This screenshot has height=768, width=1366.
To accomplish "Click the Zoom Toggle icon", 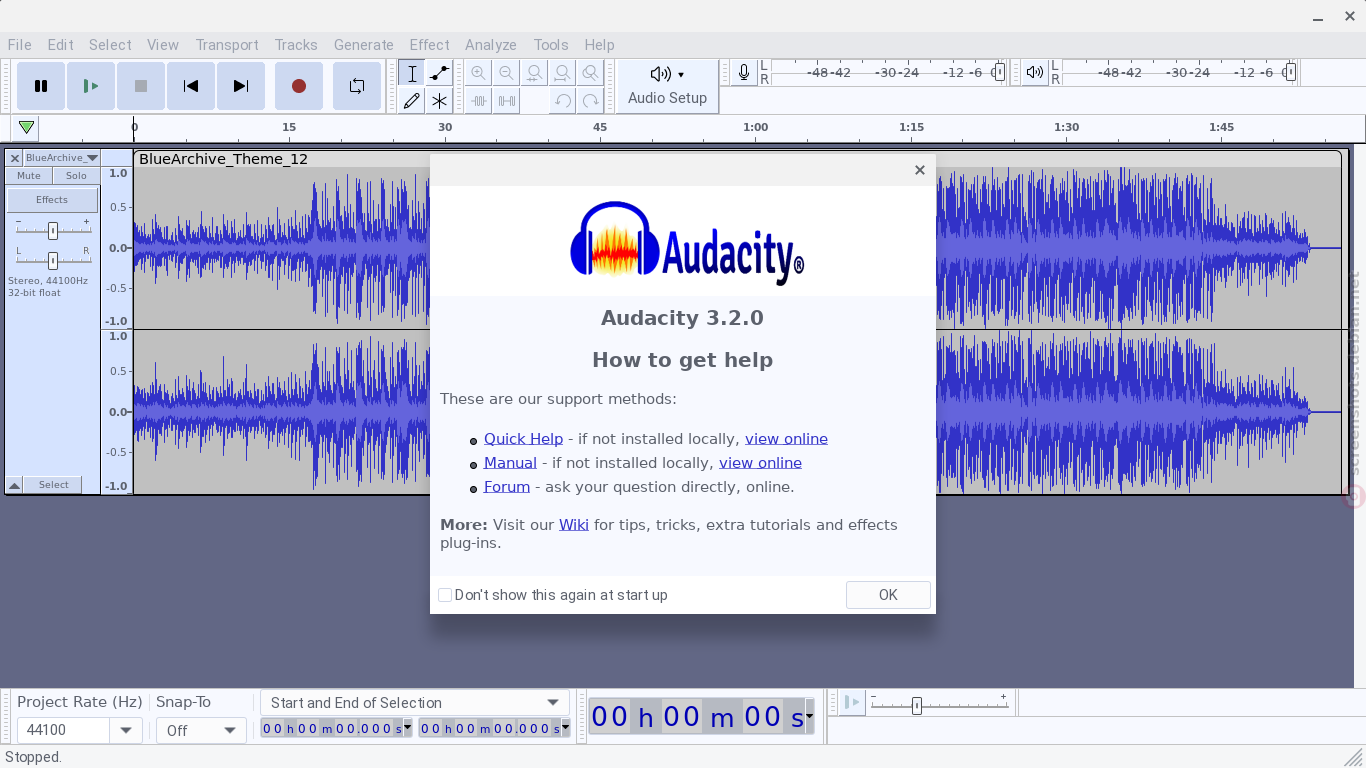I will click(591, 73).
